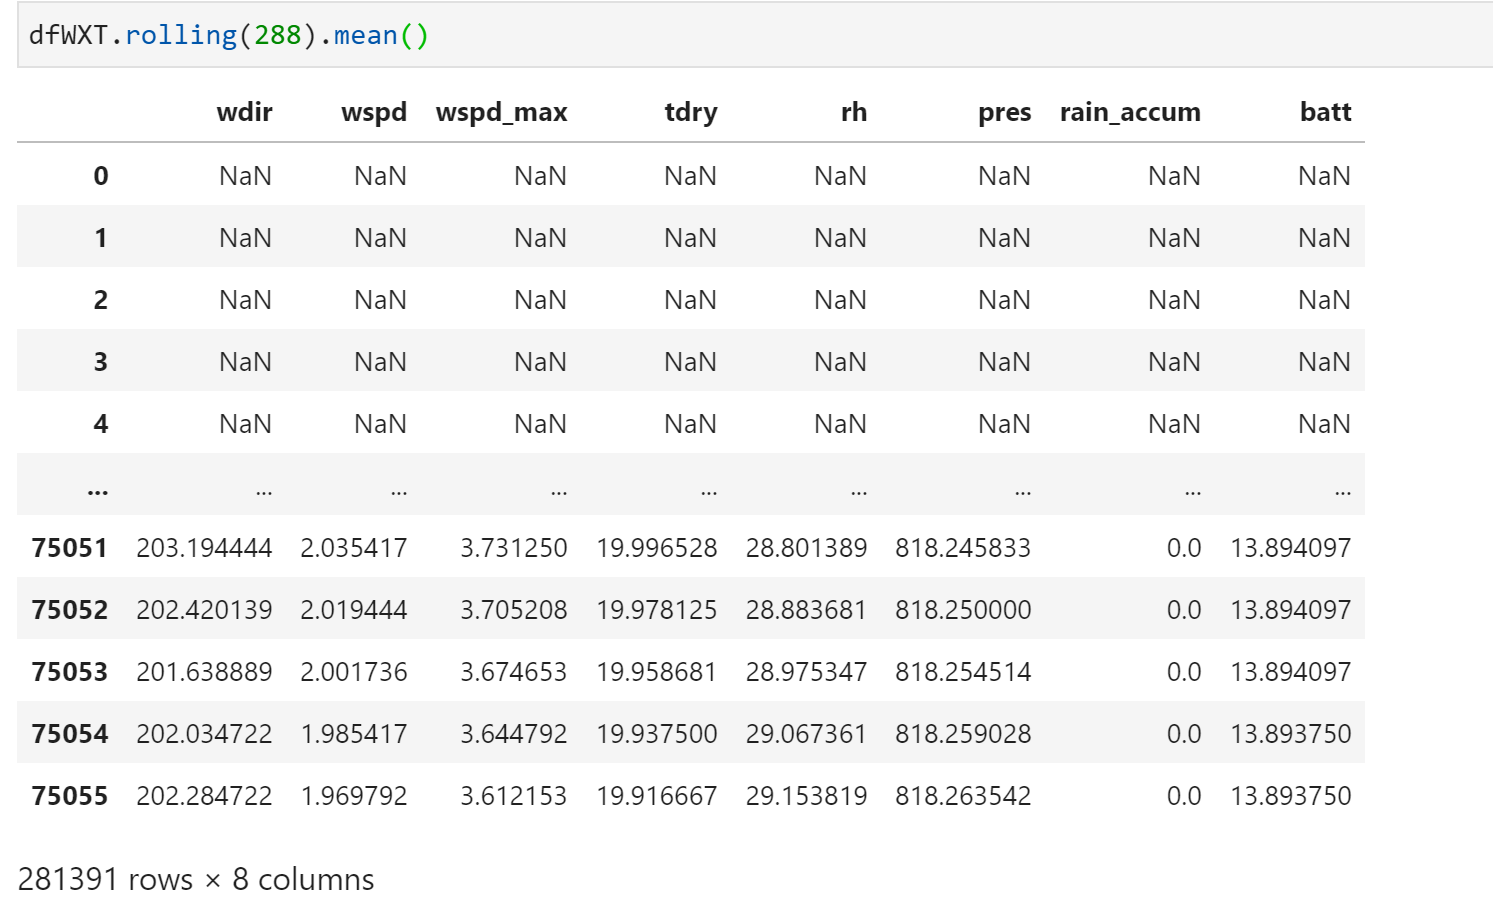Click the pres column header

(1004, 112)
